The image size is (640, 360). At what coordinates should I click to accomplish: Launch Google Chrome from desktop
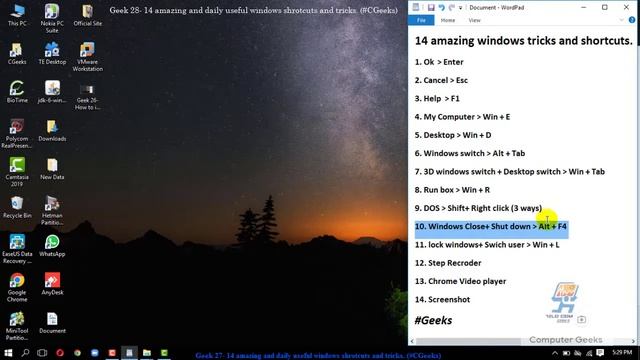[x=17, y=287]
